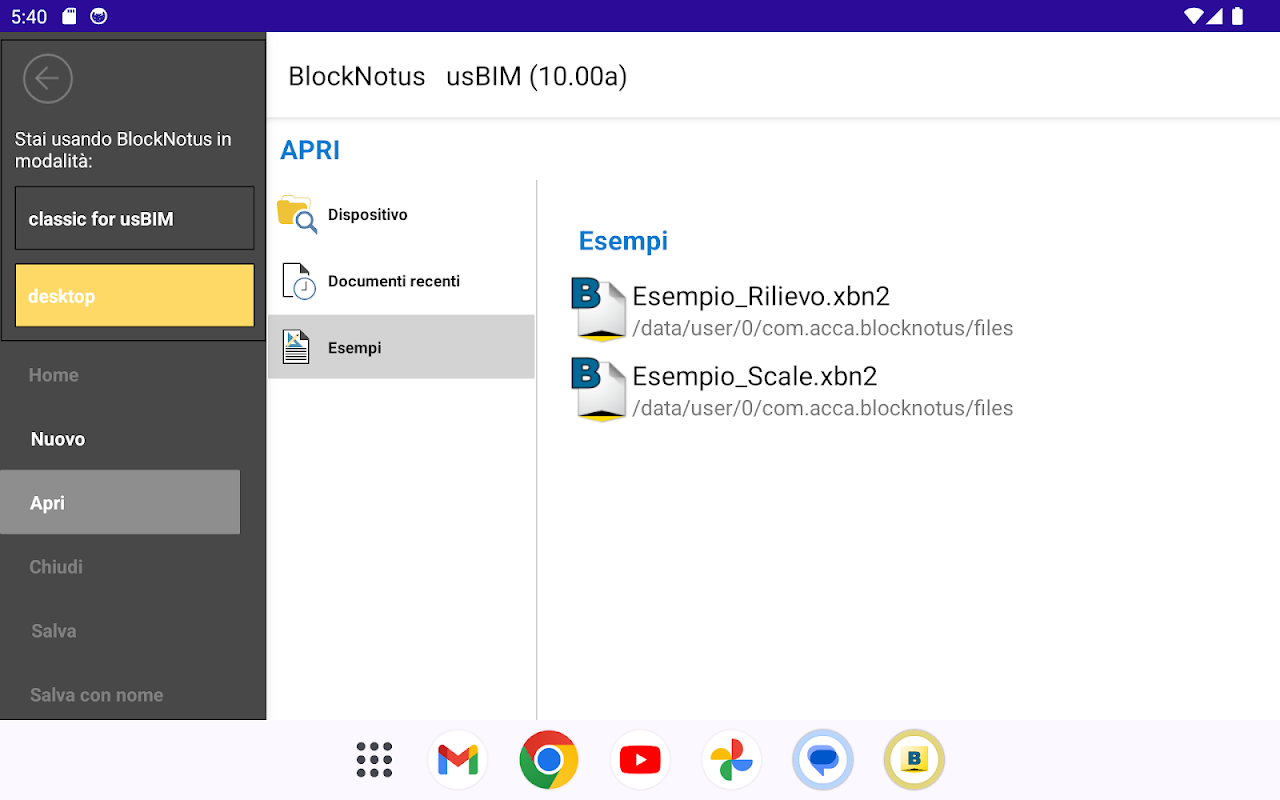Click the SD card status bar icon
1280x800 pixels.
click(69, 16)
